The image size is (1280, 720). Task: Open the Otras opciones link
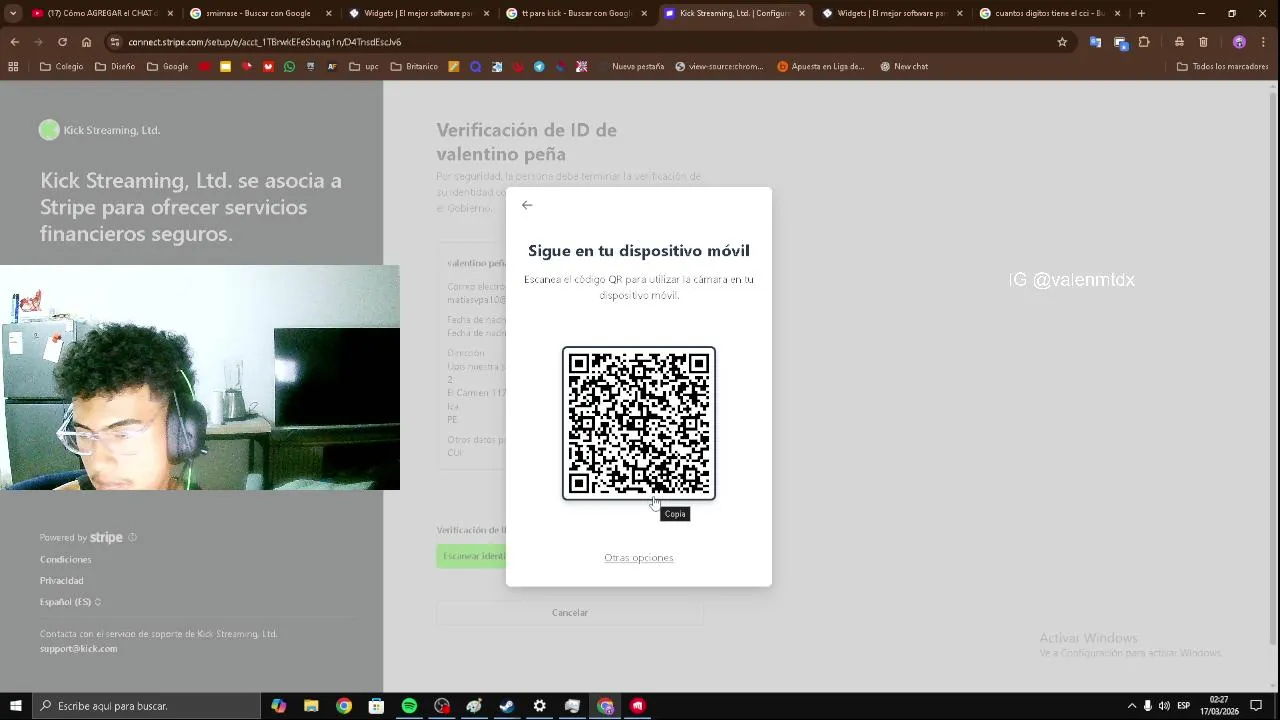point(639,558)
